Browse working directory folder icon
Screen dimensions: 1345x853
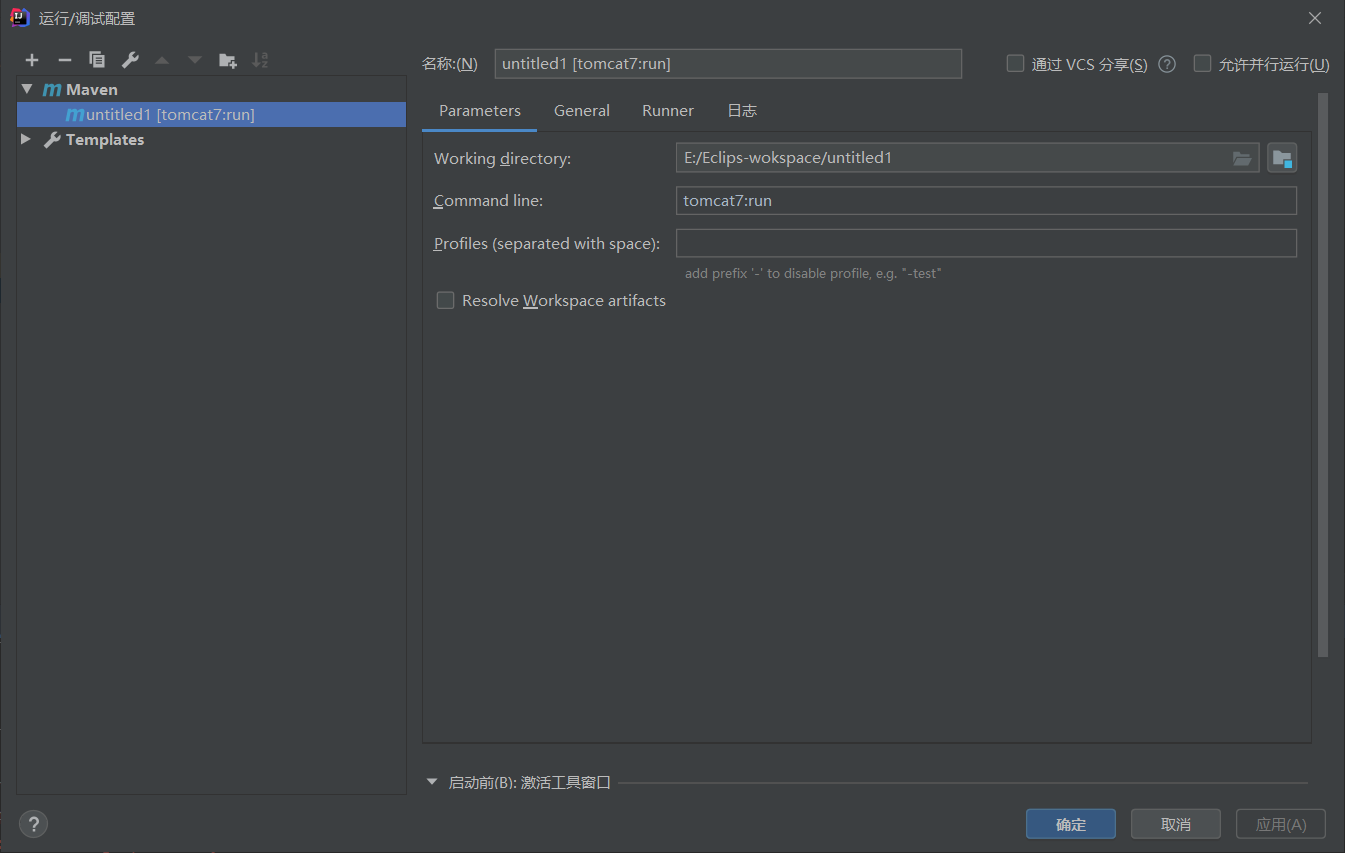[x=1242, y=158]
